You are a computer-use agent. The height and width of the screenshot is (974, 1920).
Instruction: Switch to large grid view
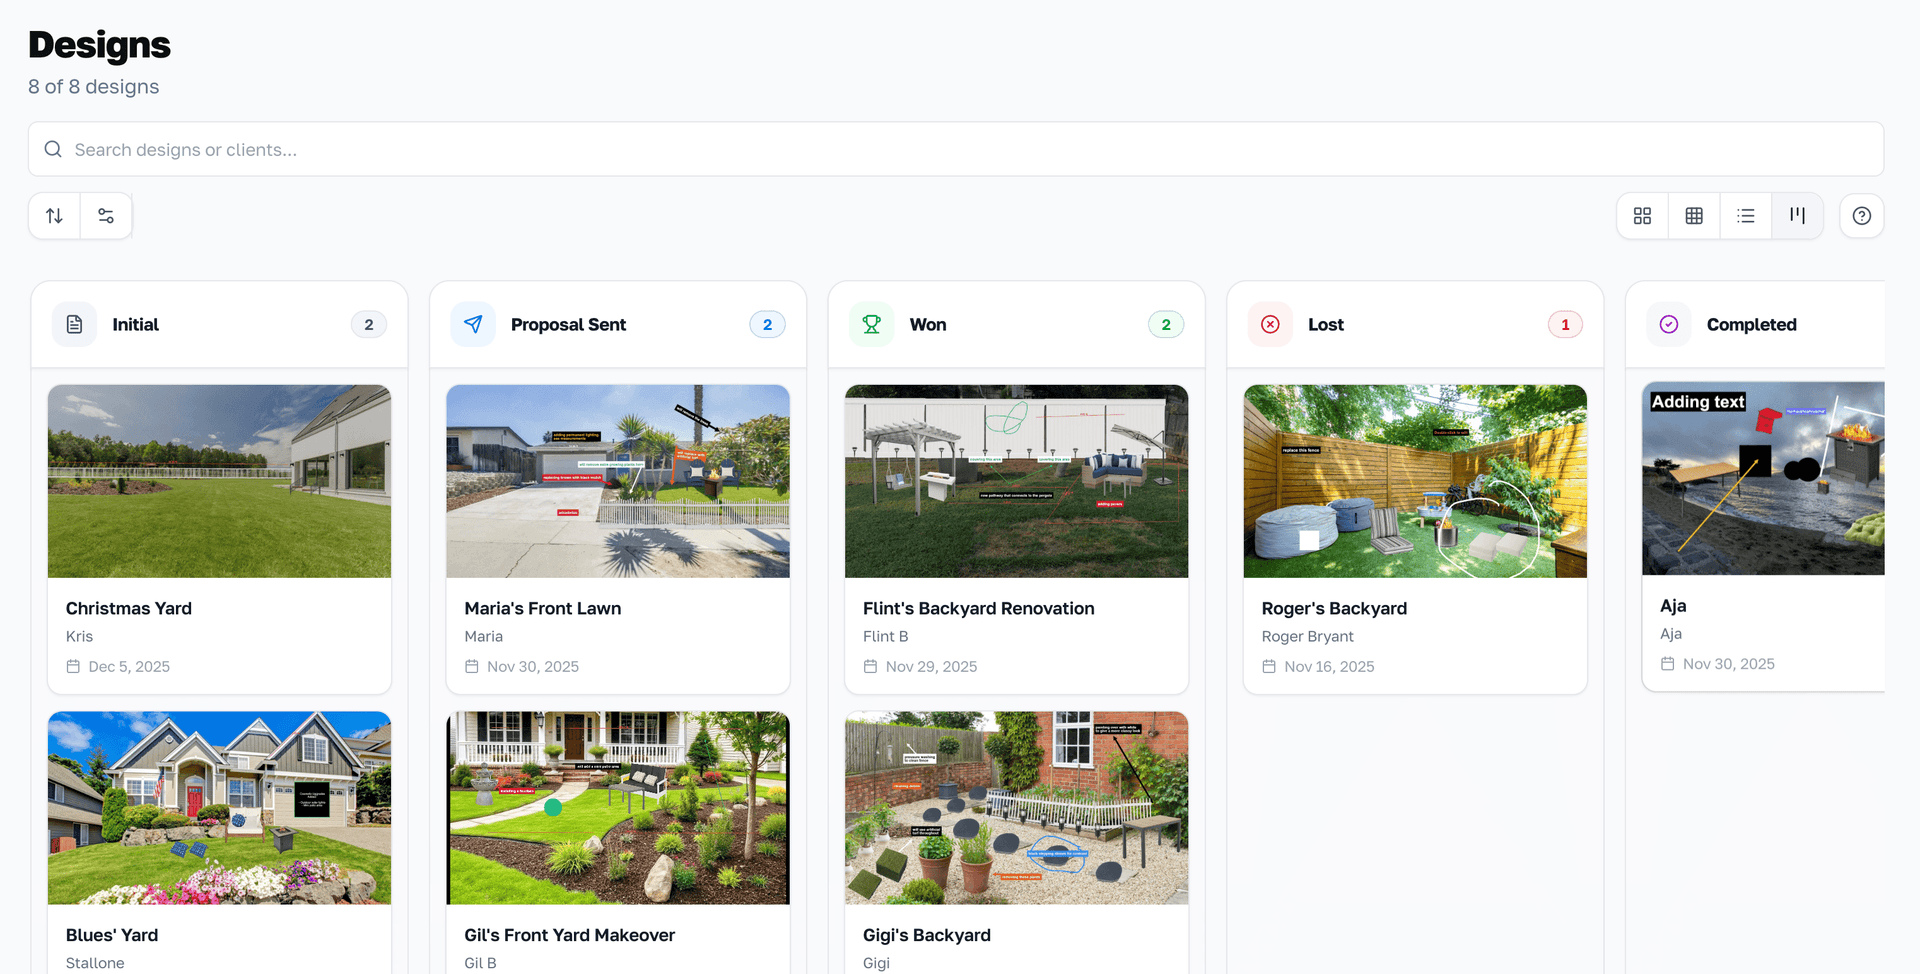click(x=1642, y=216)
